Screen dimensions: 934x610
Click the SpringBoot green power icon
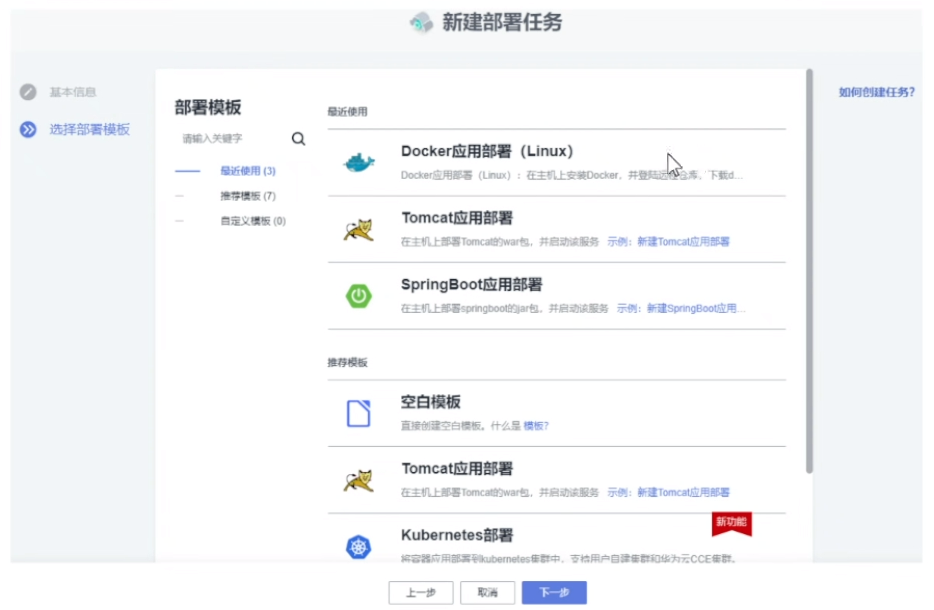tap(359, 295)
